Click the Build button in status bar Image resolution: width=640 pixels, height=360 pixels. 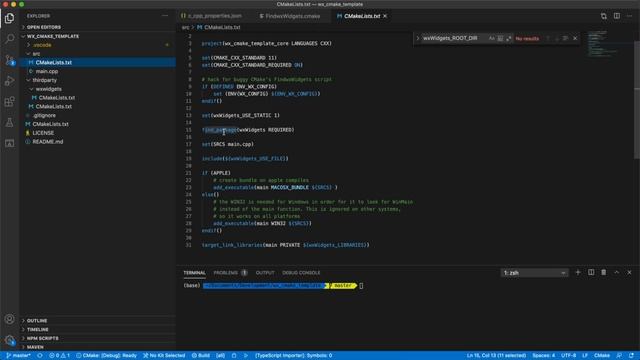point(201,356)
